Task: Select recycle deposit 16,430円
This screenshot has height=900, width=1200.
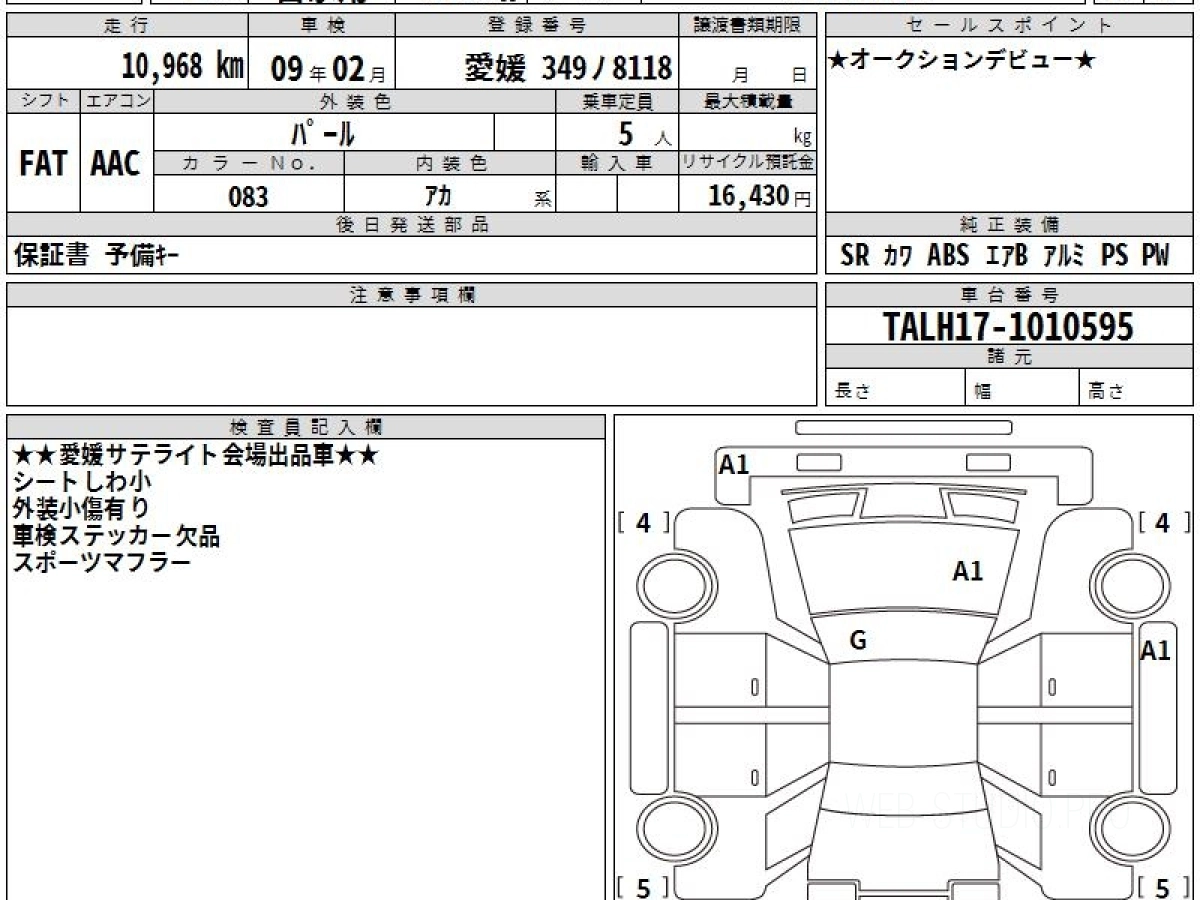Action: [x=759, y=196]
